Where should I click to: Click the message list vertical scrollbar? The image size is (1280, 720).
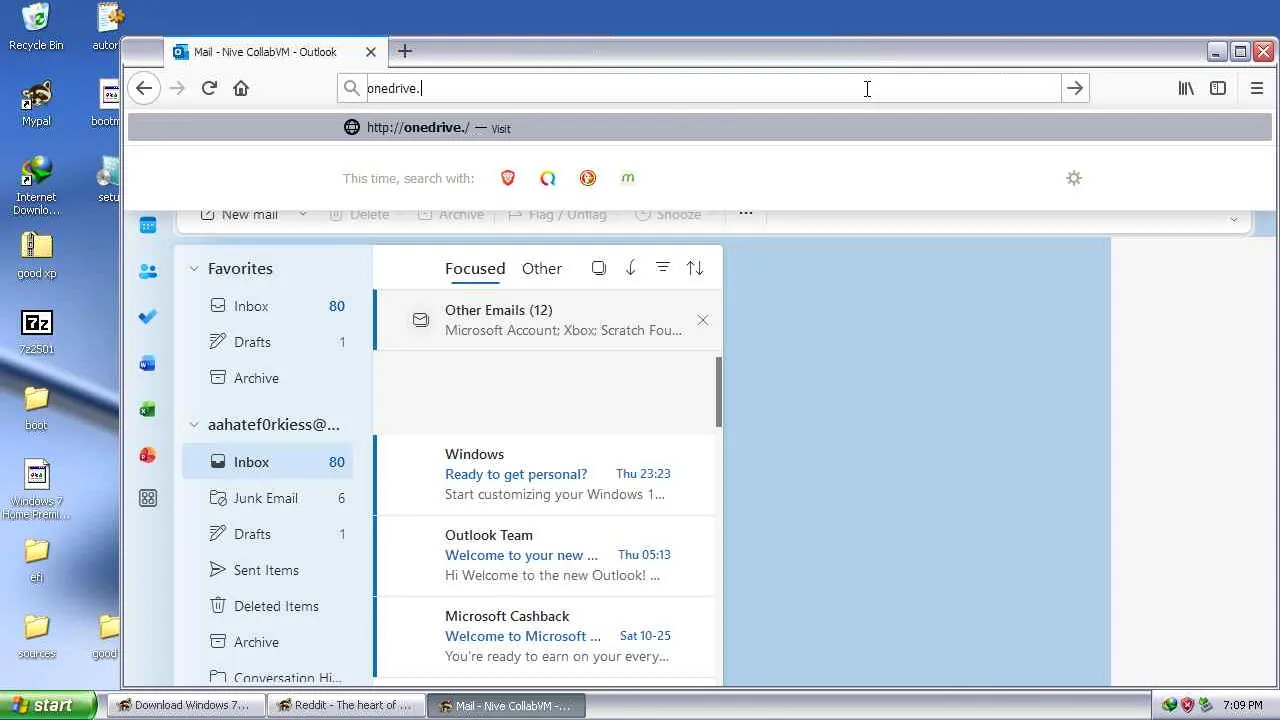pos(718,393)
